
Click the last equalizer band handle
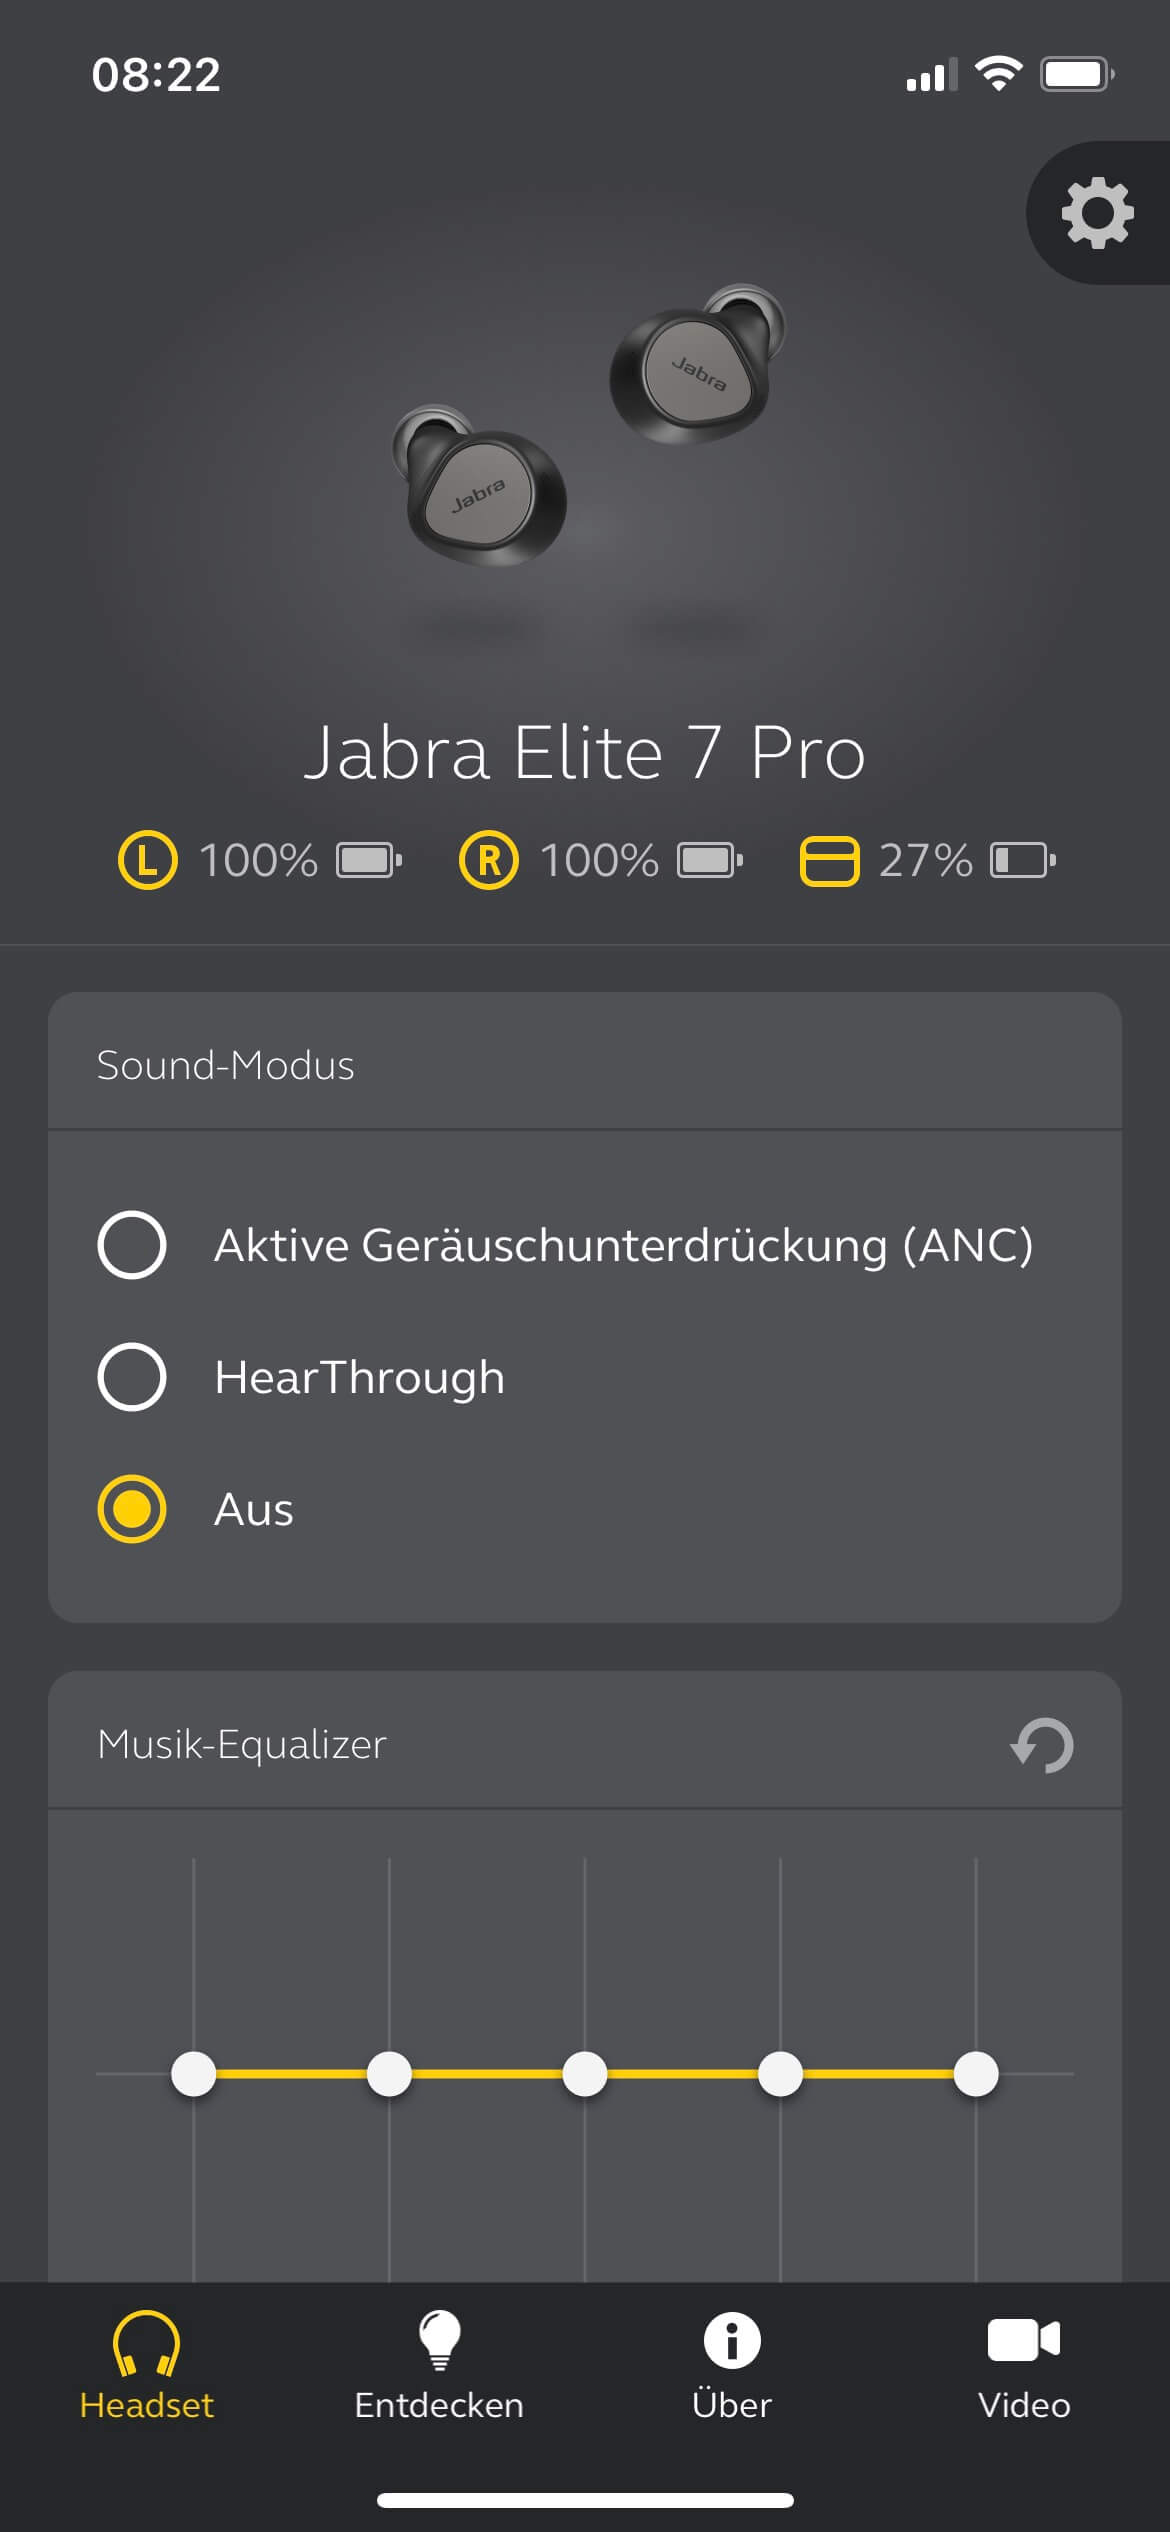pyautogui.click(x=976, y=2074)
